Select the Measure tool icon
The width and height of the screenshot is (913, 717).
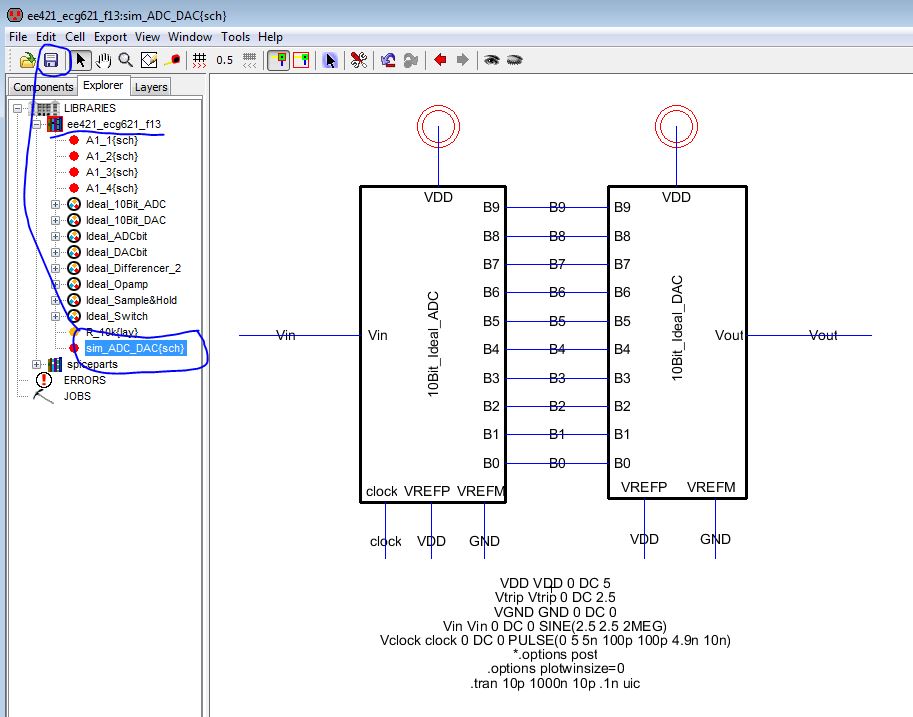173,60
